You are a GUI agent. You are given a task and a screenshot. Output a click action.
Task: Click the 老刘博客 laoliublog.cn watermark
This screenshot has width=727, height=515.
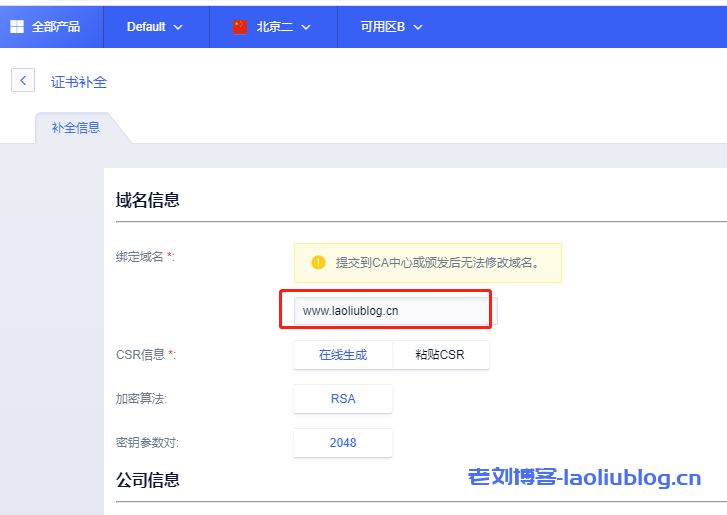pos(584,478)
